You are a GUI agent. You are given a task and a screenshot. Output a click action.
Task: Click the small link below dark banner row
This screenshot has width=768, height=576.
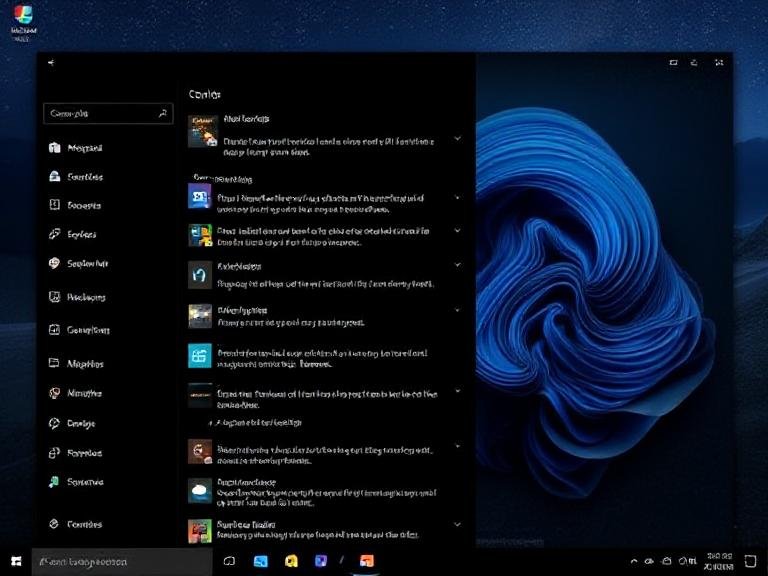pos(255,422)
